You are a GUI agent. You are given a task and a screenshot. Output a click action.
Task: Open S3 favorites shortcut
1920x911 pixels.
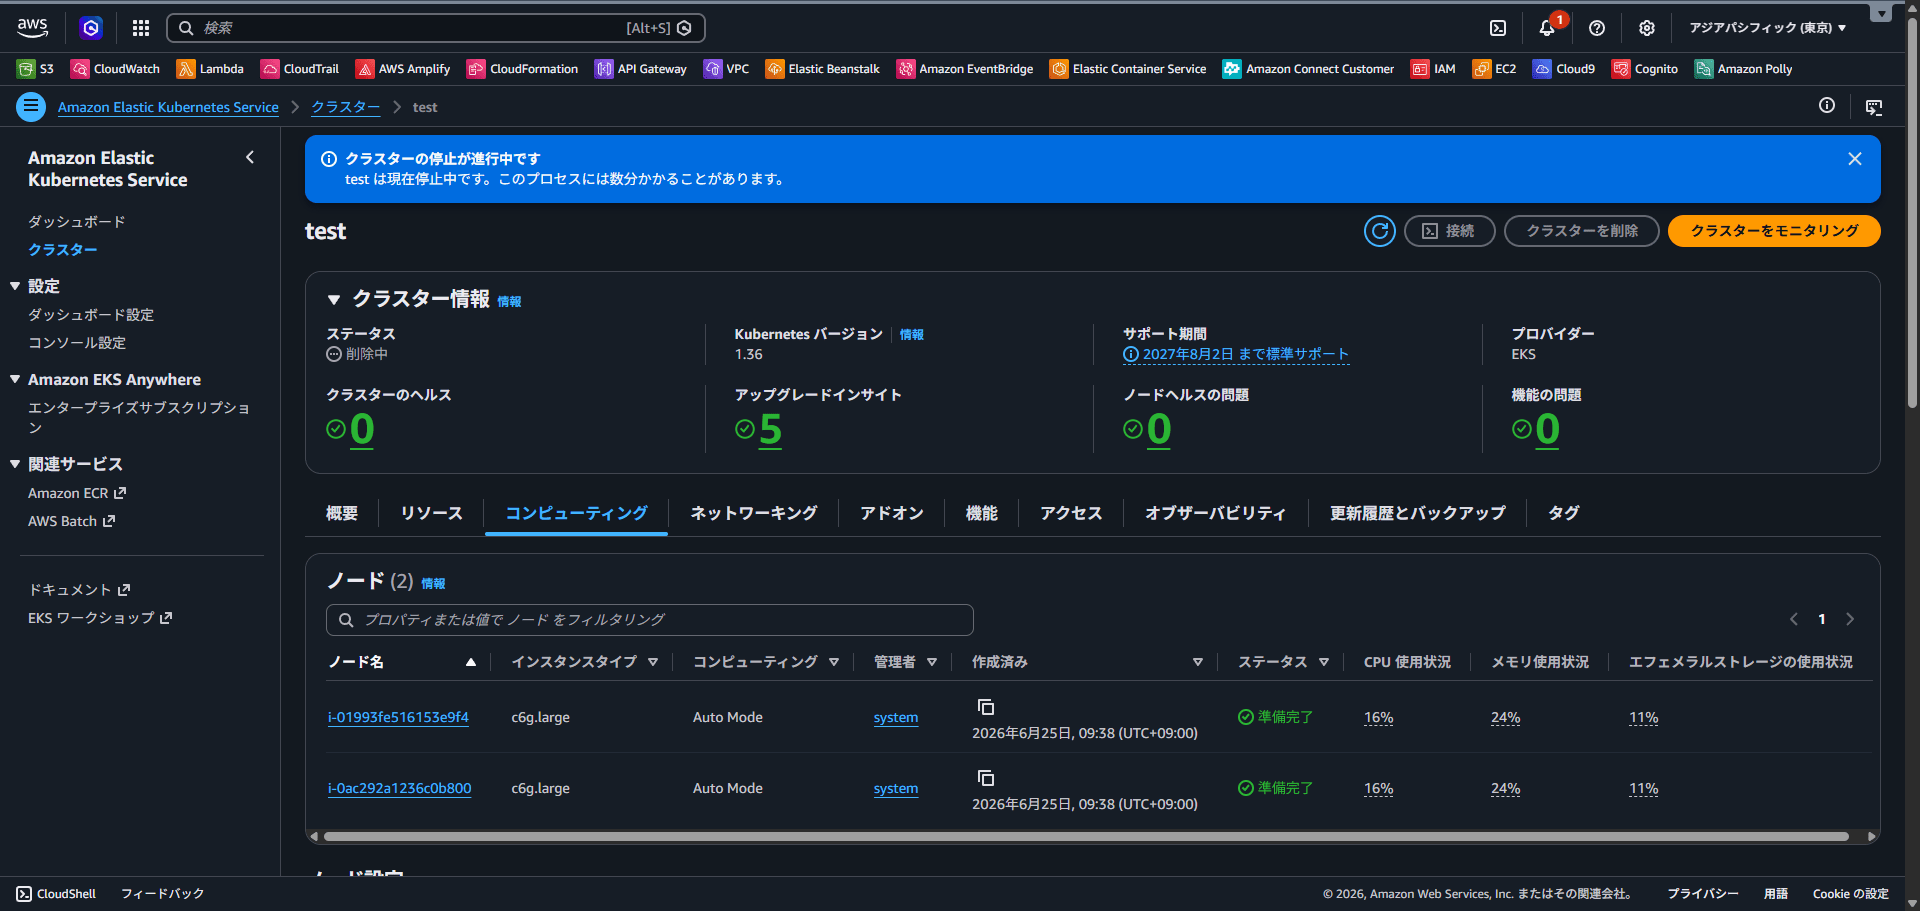coord(36,69)
